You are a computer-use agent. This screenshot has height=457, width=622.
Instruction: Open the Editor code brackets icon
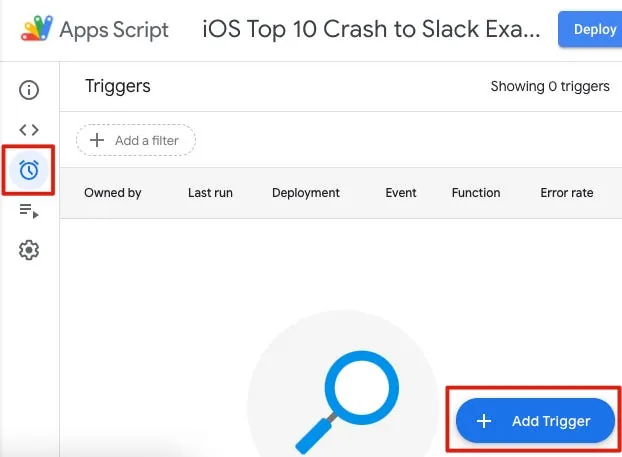click(x=29, y=130)
